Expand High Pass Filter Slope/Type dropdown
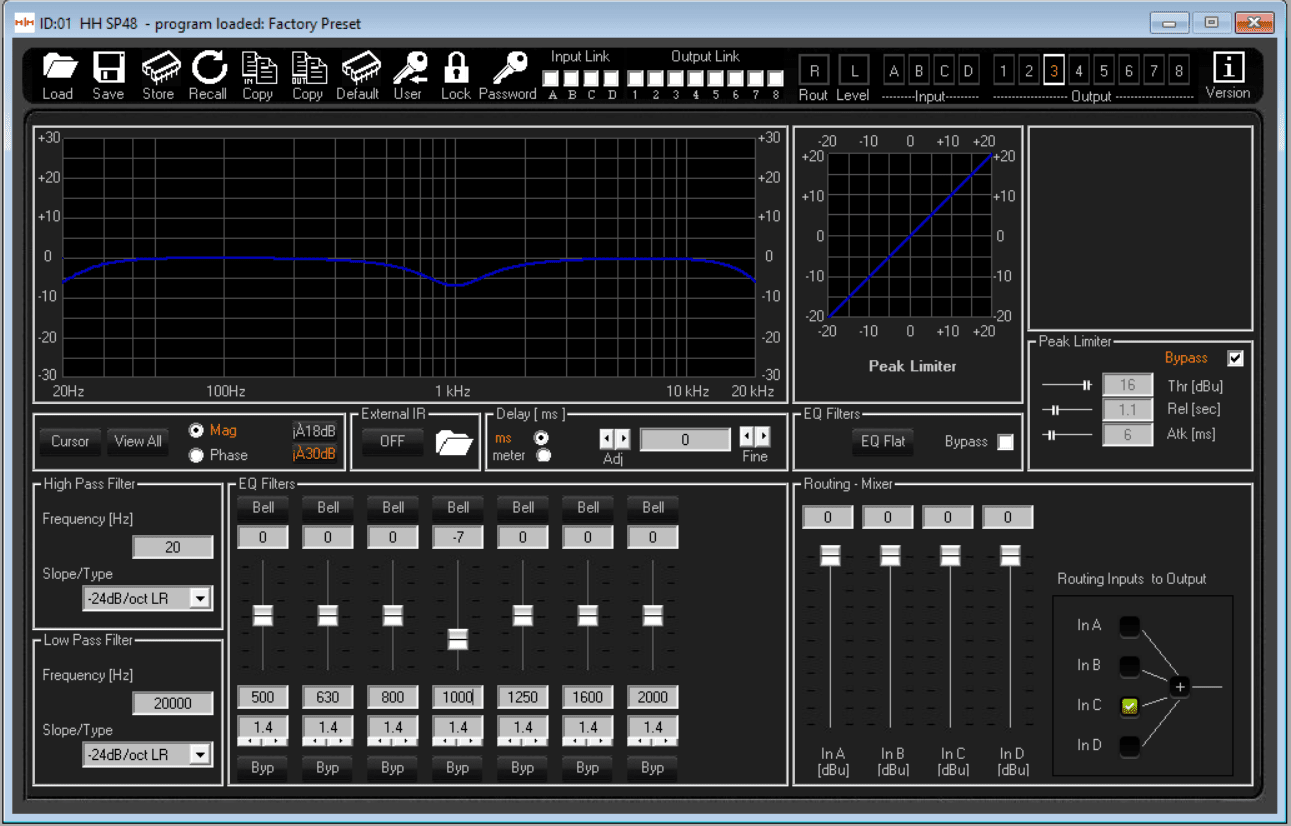Image resolution: width=1291 pixels, height=826 pixels. pyautogui.click(x=200, y=599)
